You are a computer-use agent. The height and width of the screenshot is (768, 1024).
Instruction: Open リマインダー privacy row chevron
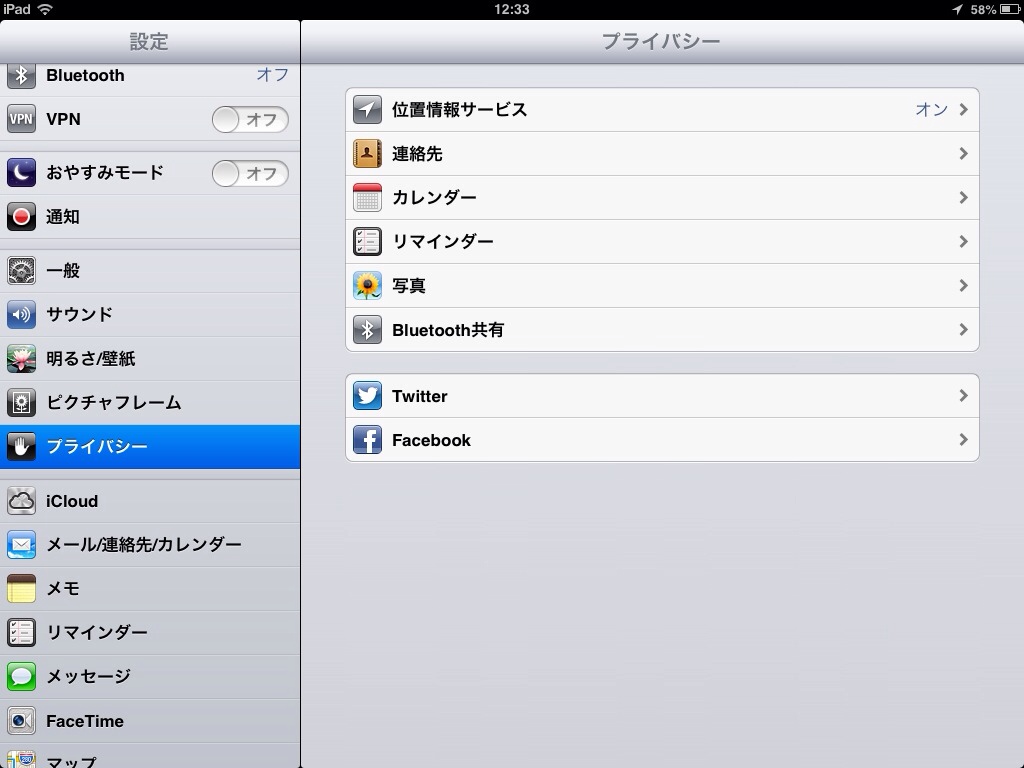coord(963,242)
